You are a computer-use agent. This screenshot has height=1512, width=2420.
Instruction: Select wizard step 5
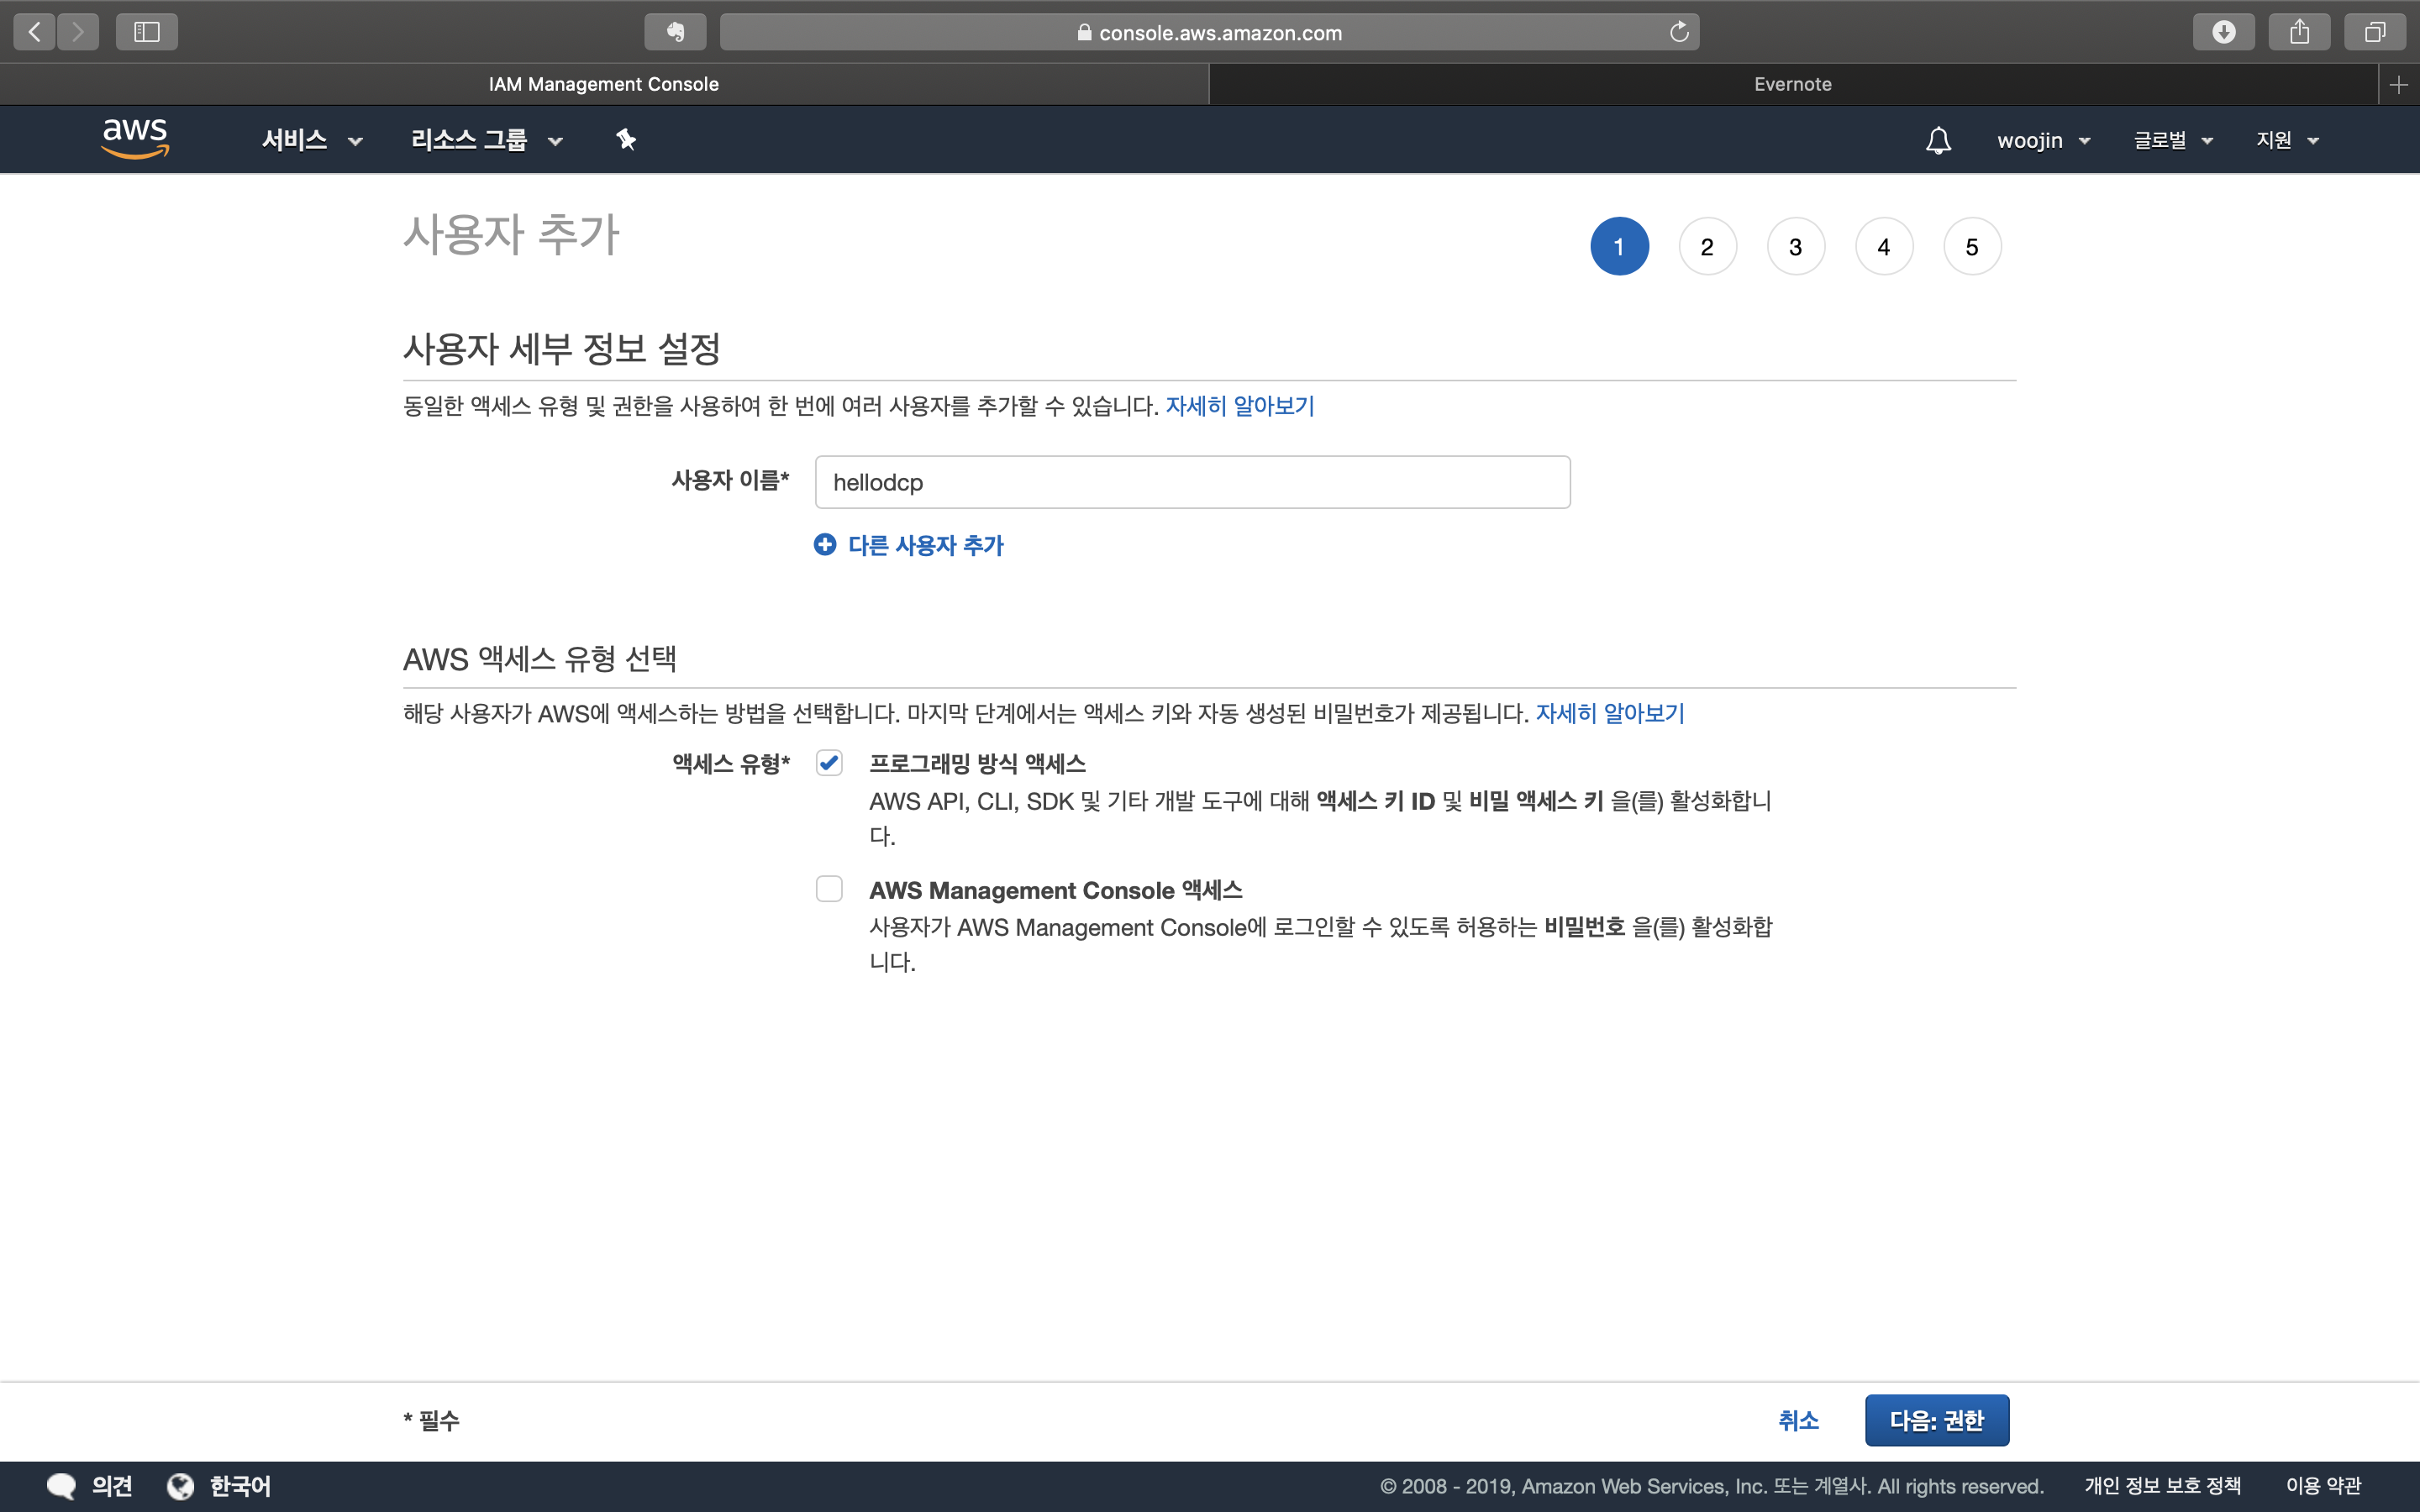click(1971, 246)
